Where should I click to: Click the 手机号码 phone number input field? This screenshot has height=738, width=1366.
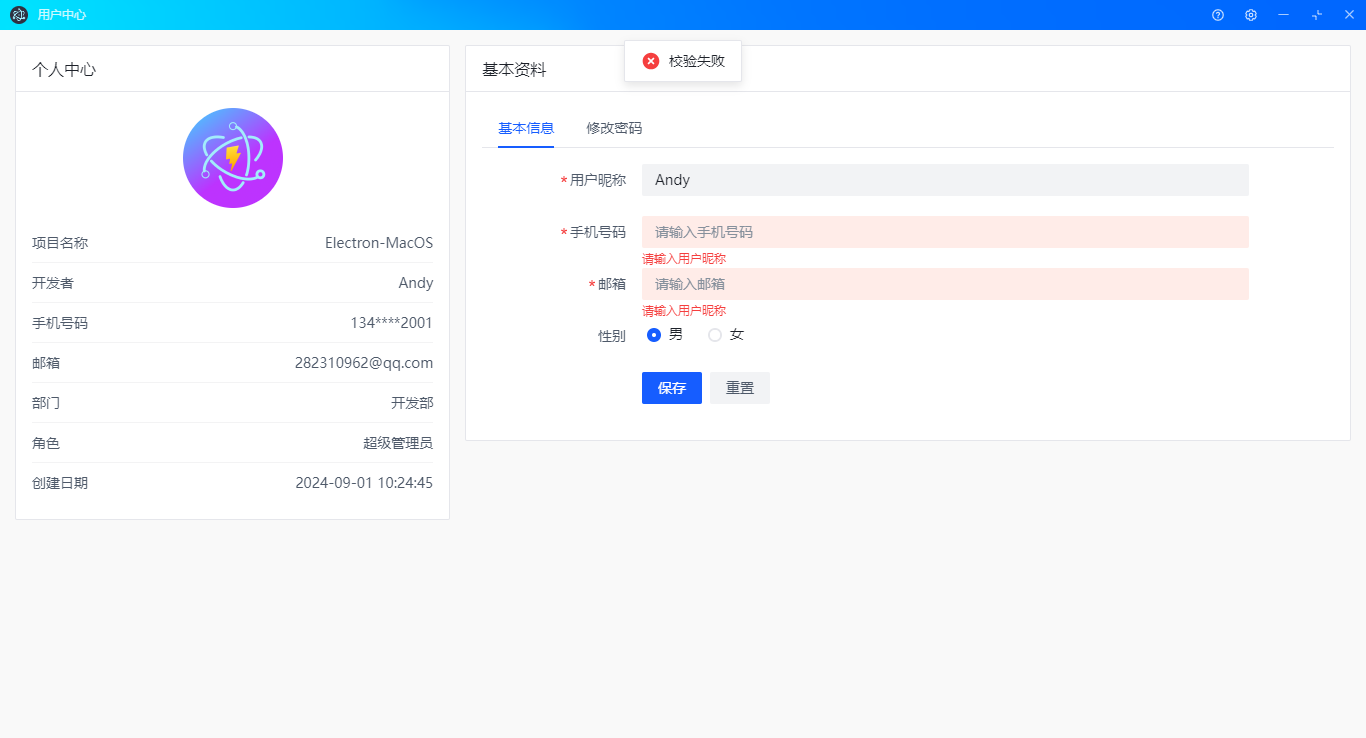point(945,231)
